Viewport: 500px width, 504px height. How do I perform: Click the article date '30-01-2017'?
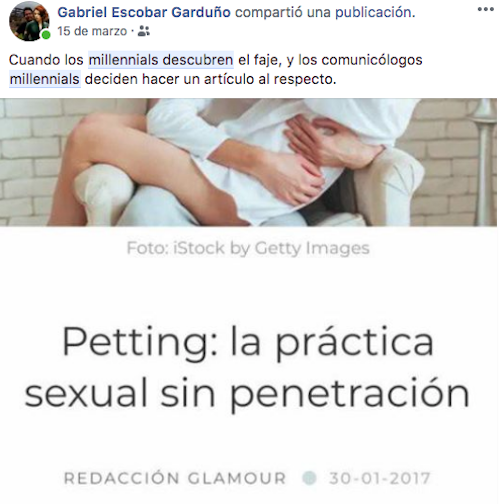point(380,478)
